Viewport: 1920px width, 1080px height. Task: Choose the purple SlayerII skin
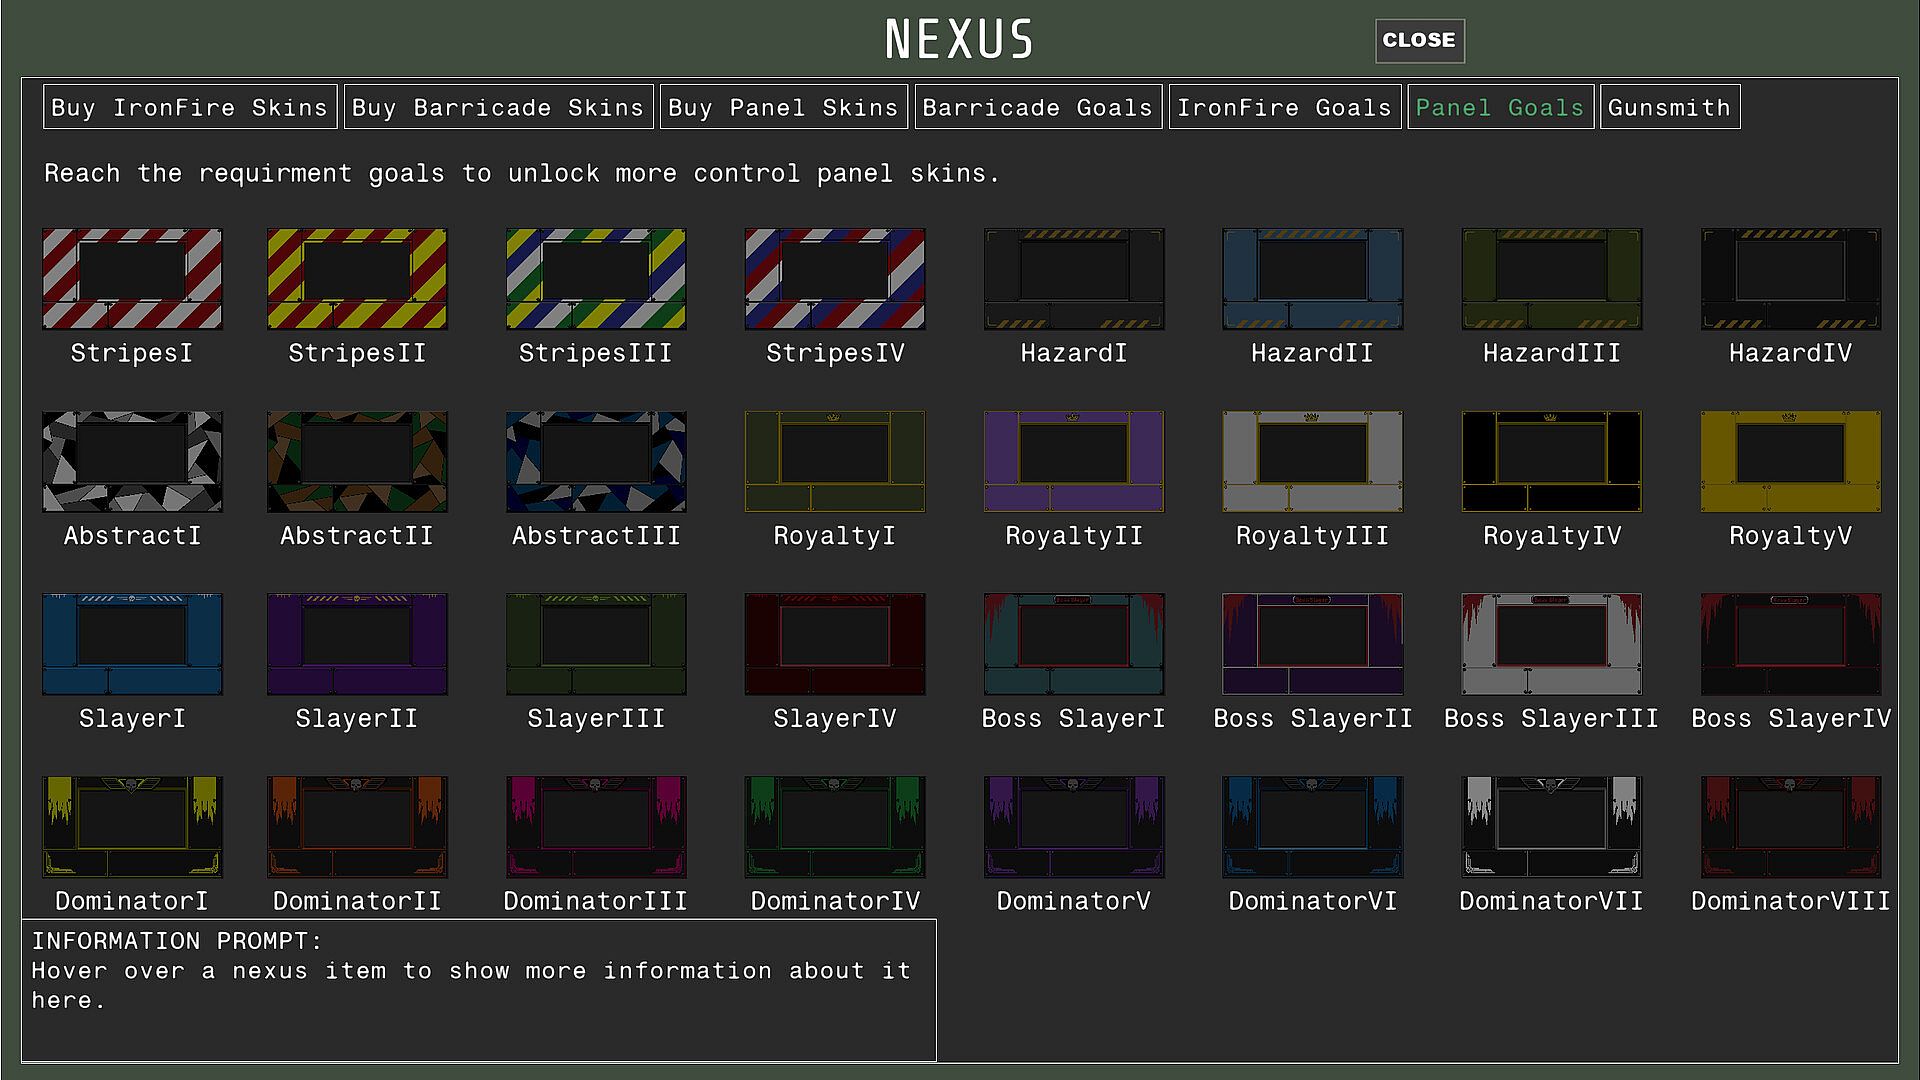pyautogui.click(x=357, y=645)
